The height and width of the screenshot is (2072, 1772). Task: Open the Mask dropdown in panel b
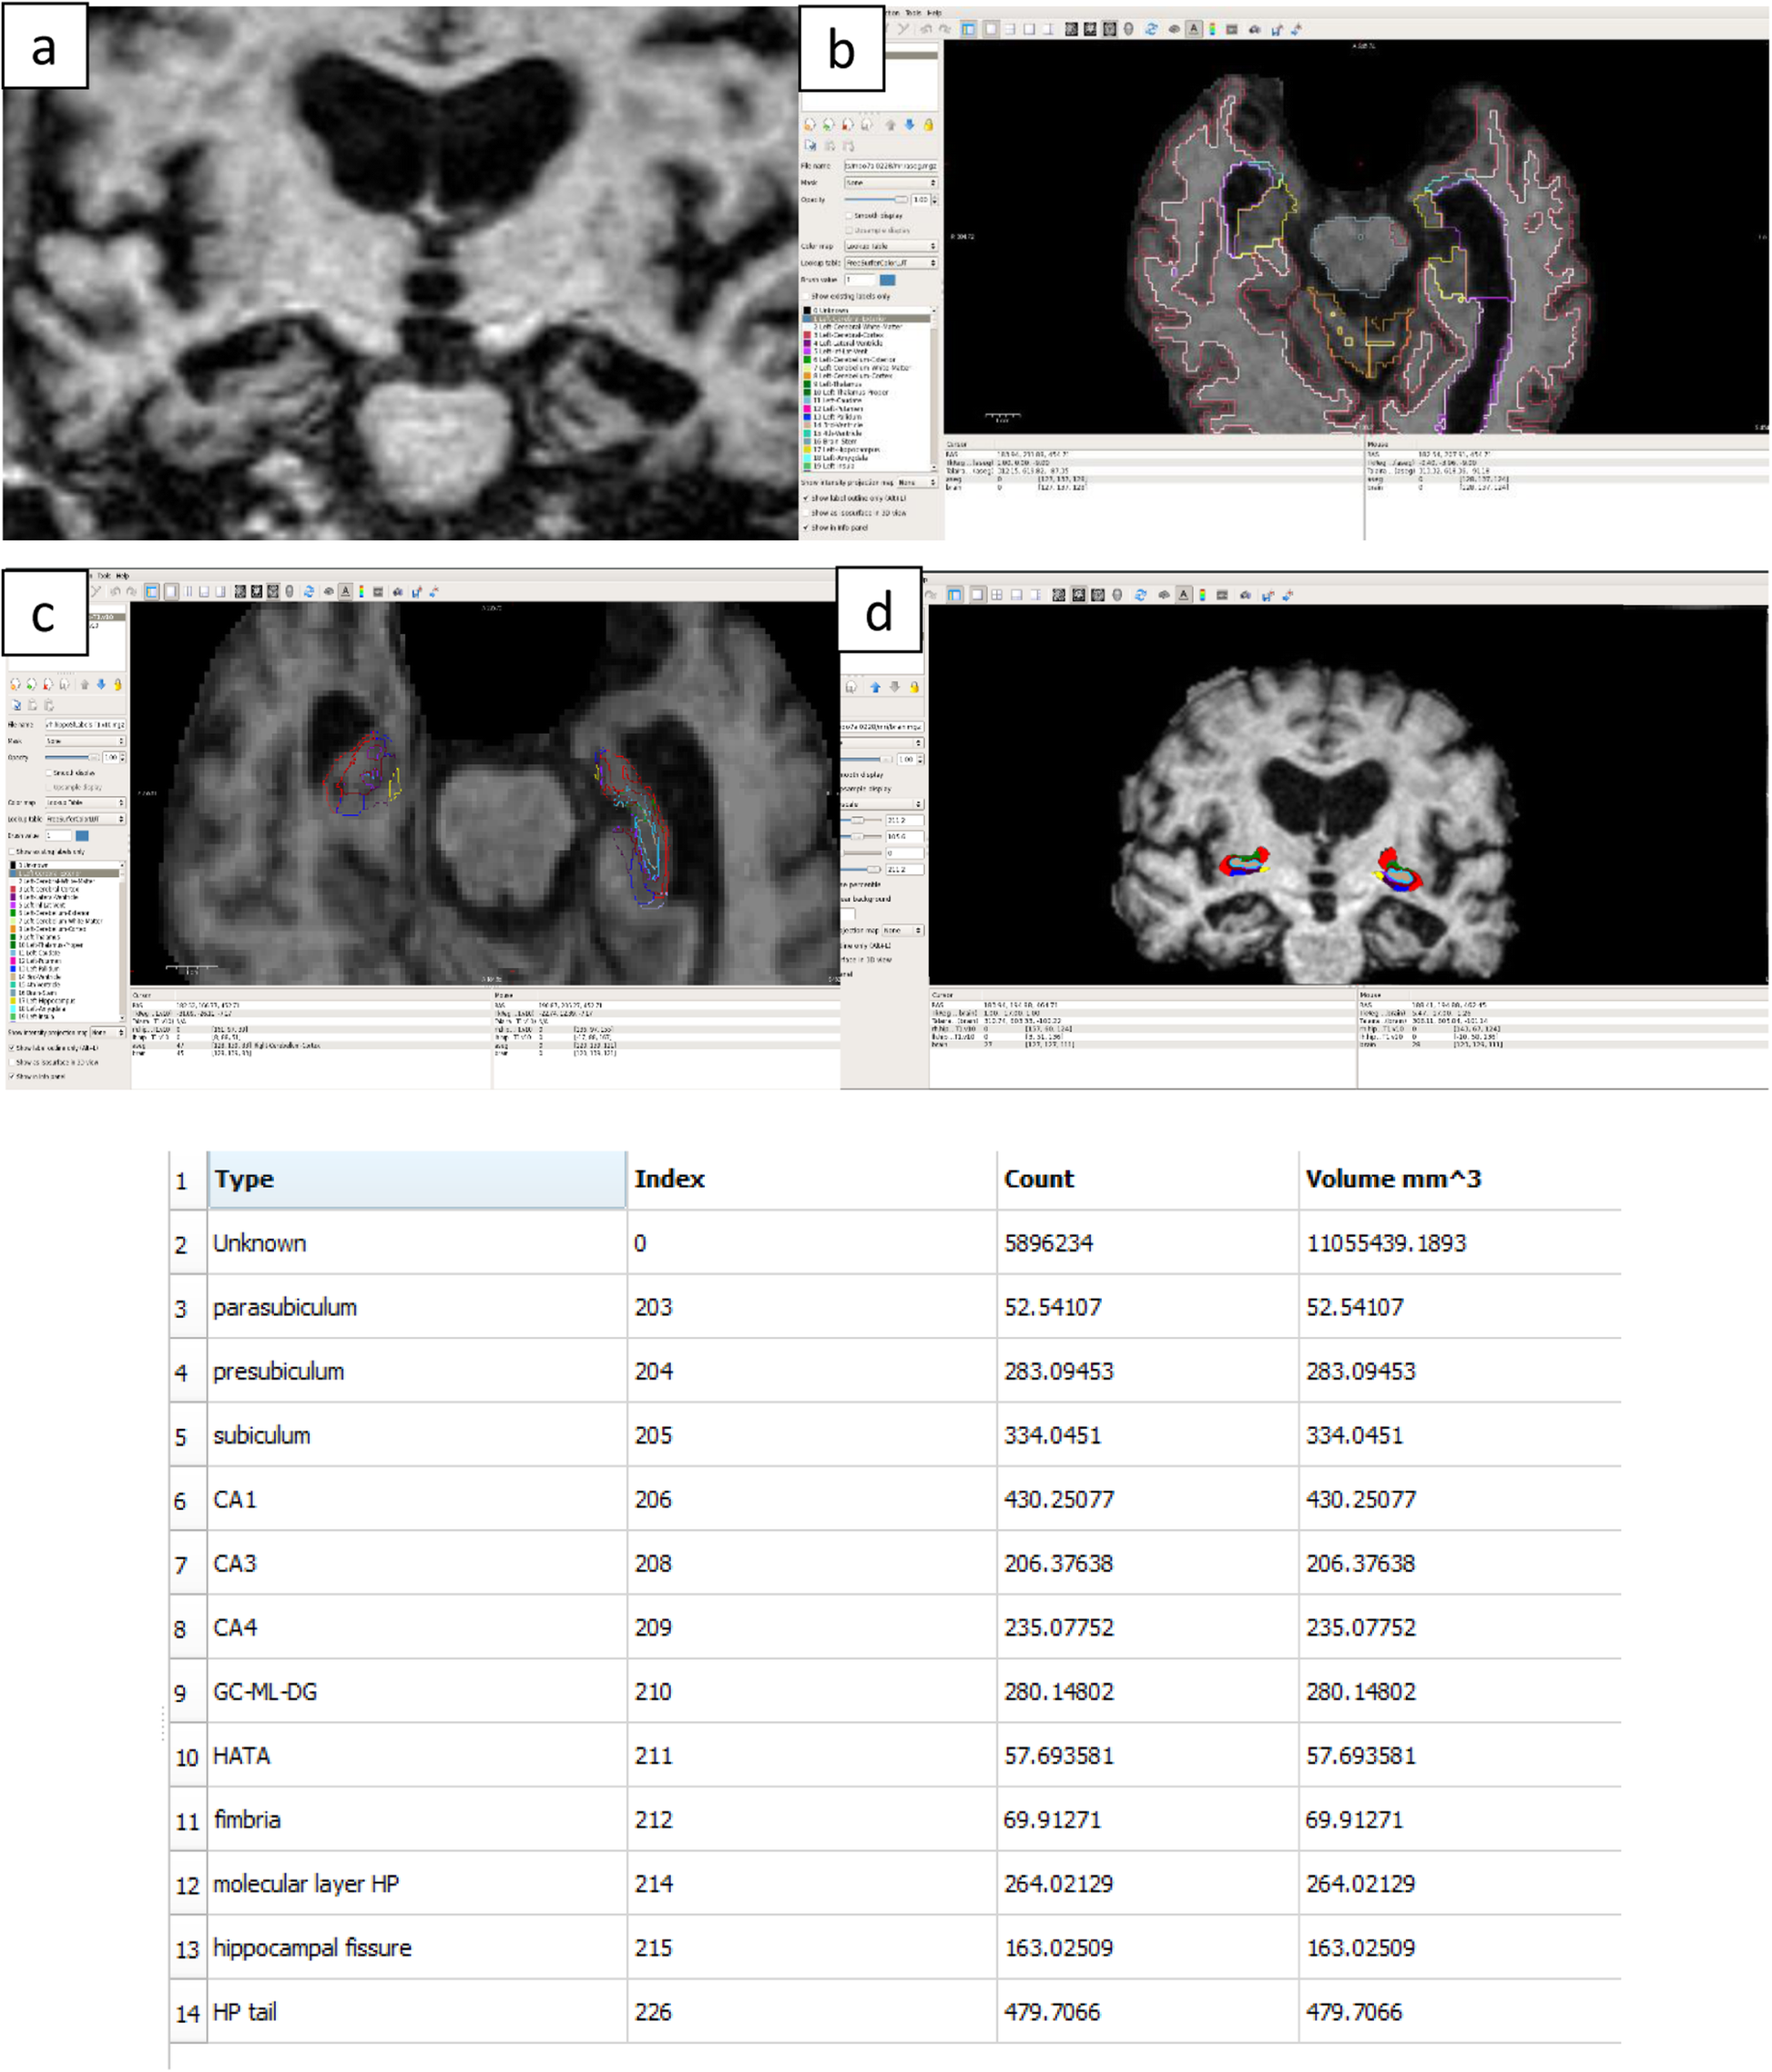point(891,182)
